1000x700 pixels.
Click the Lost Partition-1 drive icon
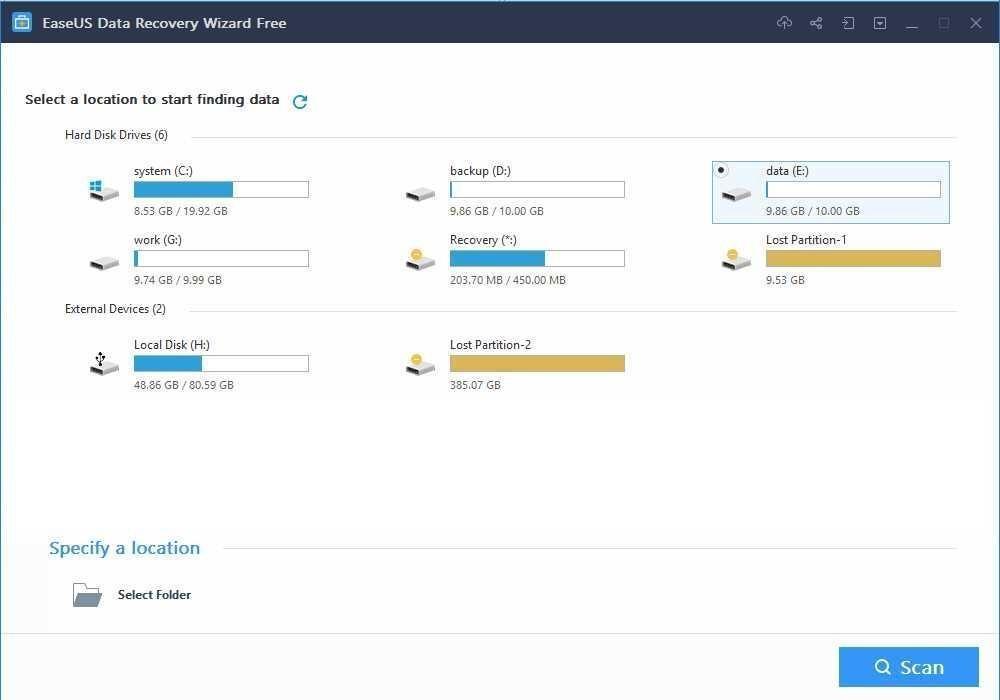tap(736, 259)
